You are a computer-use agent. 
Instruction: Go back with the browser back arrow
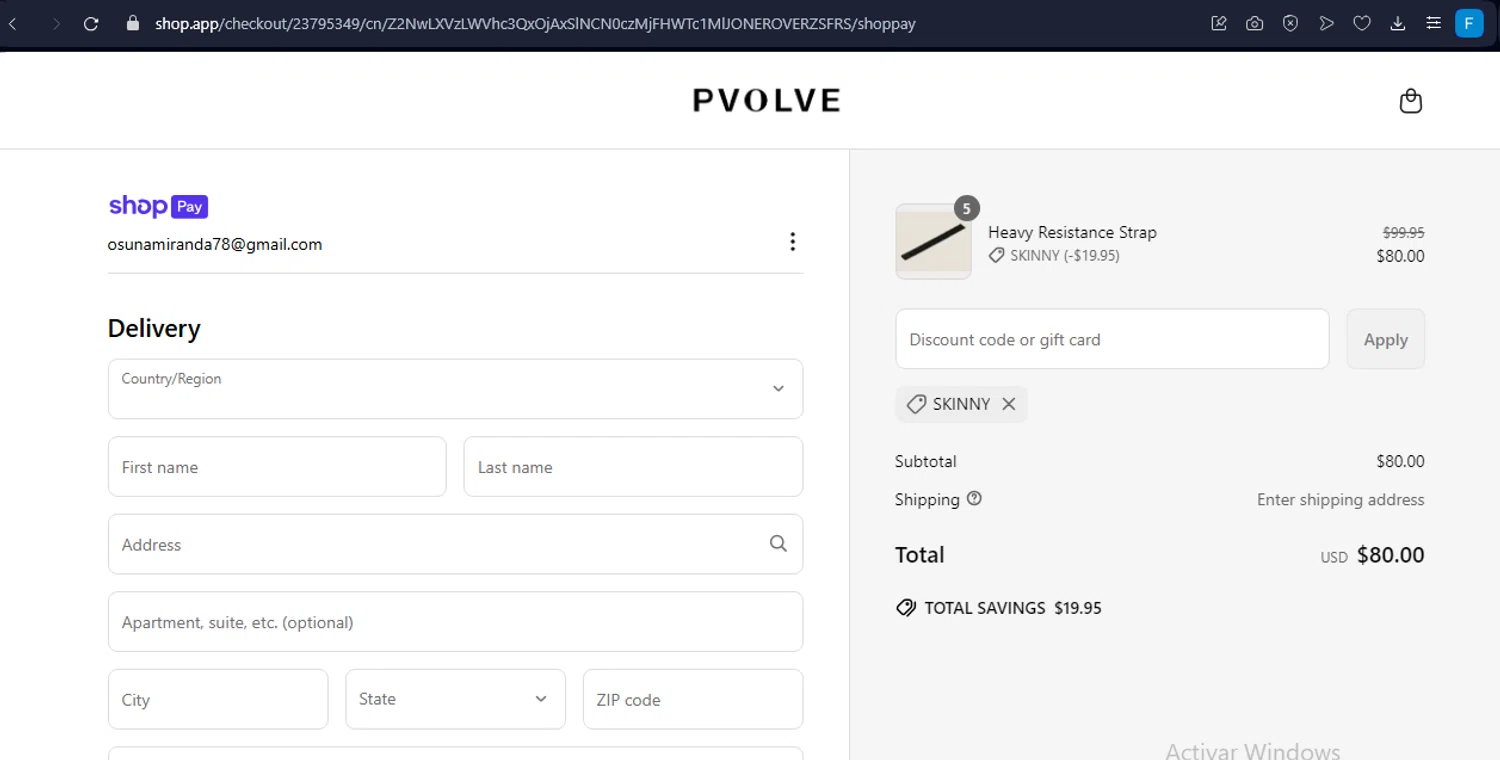(x=13, y=23)
